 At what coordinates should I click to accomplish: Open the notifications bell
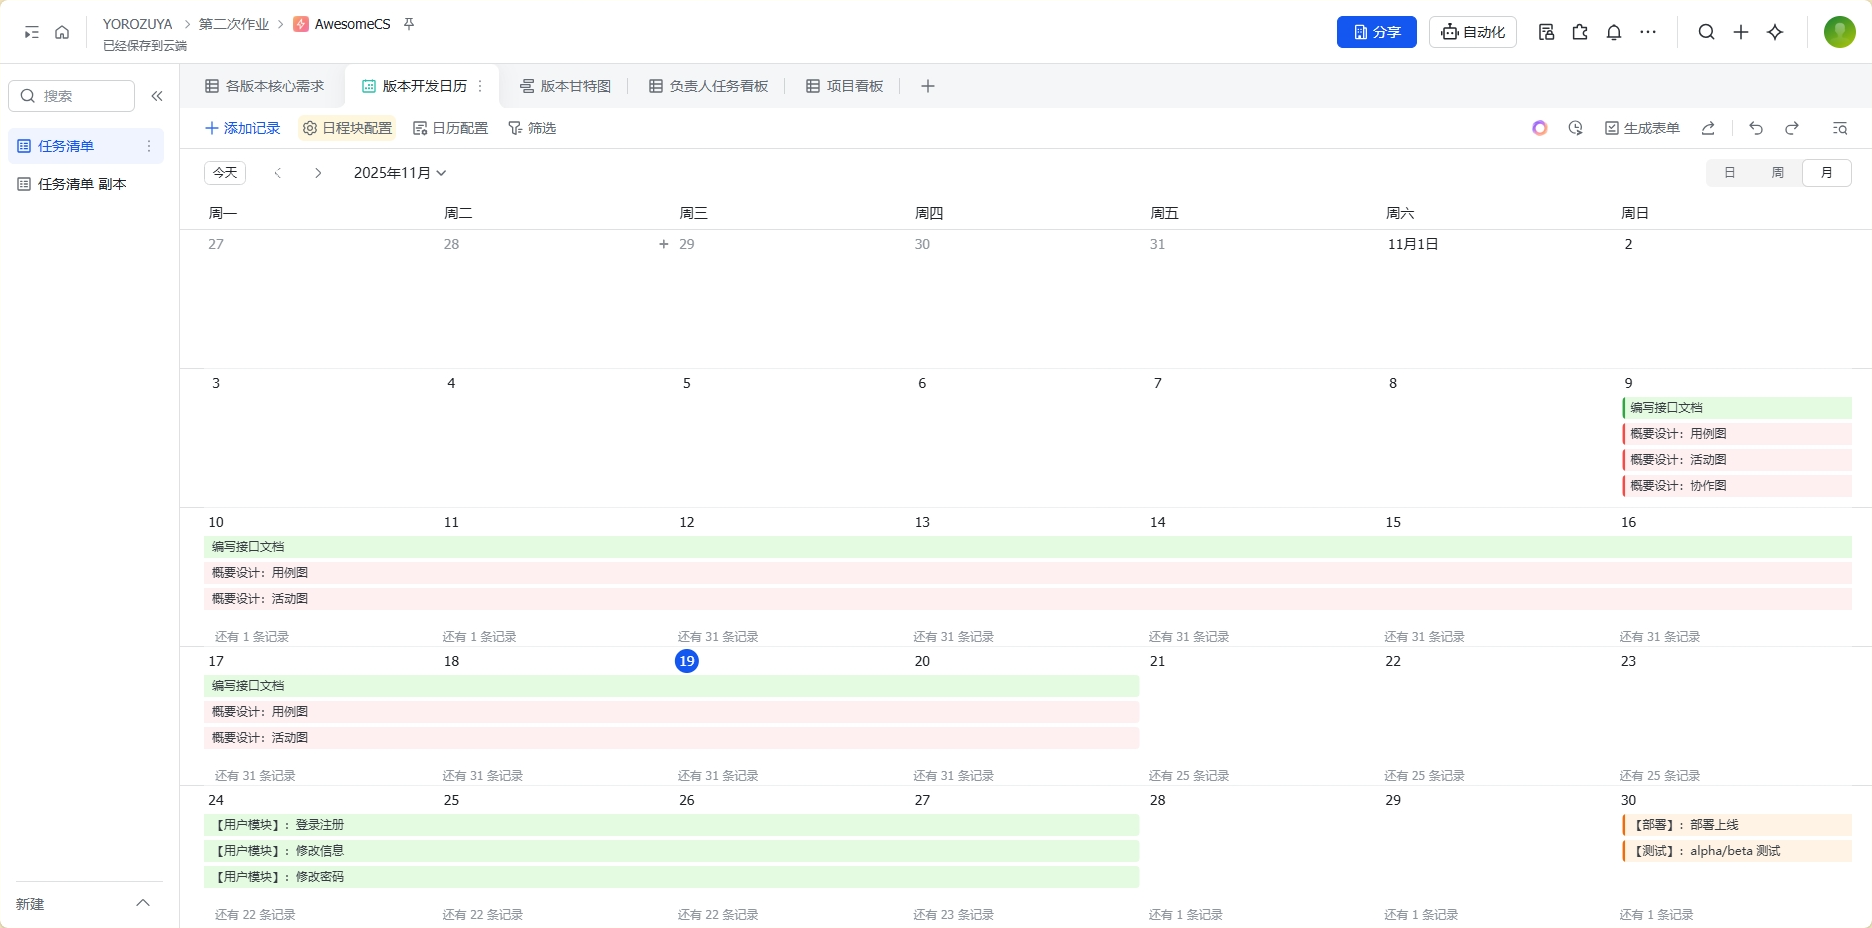tap(1614, 32)
